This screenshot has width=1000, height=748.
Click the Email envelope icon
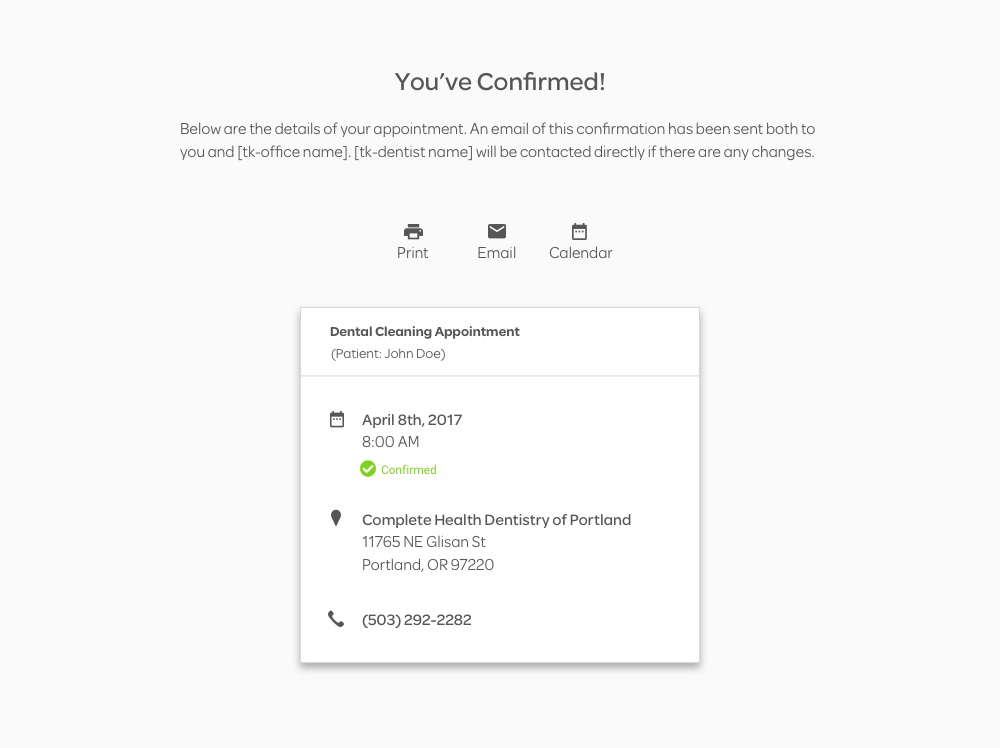tap(497, 231)
